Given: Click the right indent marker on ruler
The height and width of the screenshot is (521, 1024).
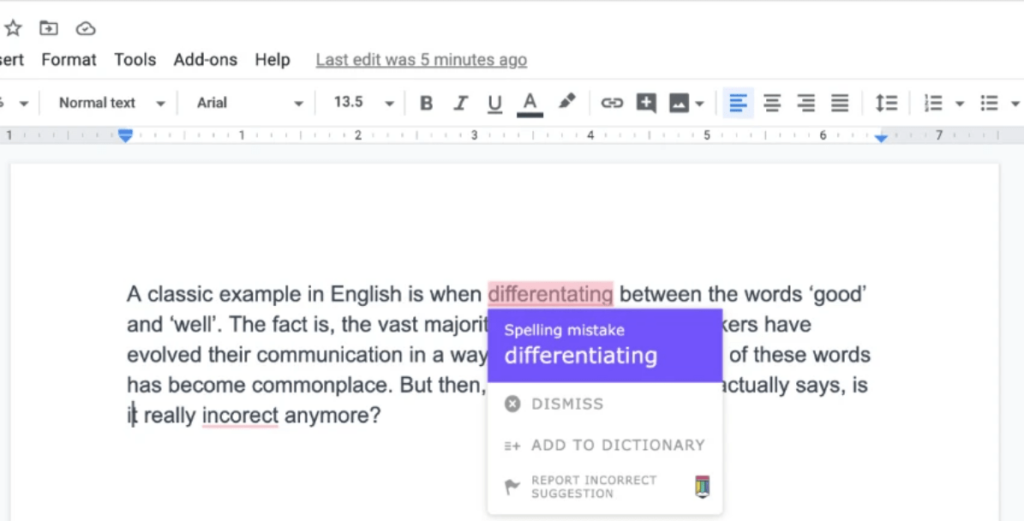Looking at the screenshot, I should 881,137.
